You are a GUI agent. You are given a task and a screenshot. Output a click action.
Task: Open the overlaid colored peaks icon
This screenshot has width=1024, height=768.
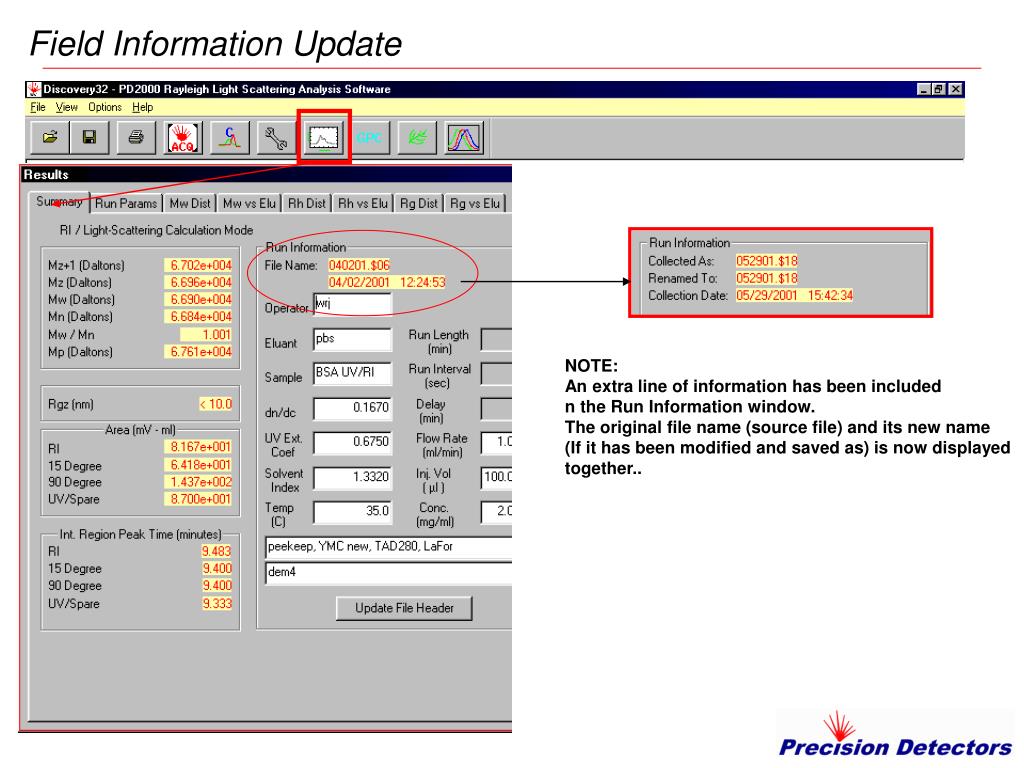(464, 138)
